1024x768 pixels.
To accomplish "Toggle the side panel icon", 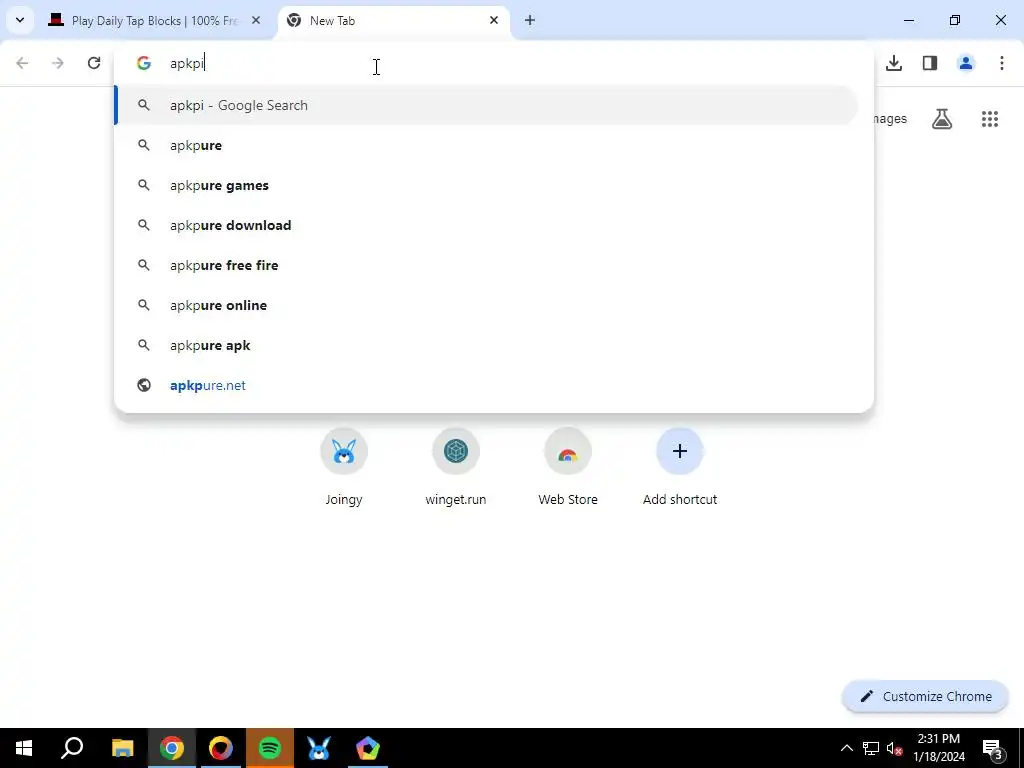I will [x=930, y=63].
